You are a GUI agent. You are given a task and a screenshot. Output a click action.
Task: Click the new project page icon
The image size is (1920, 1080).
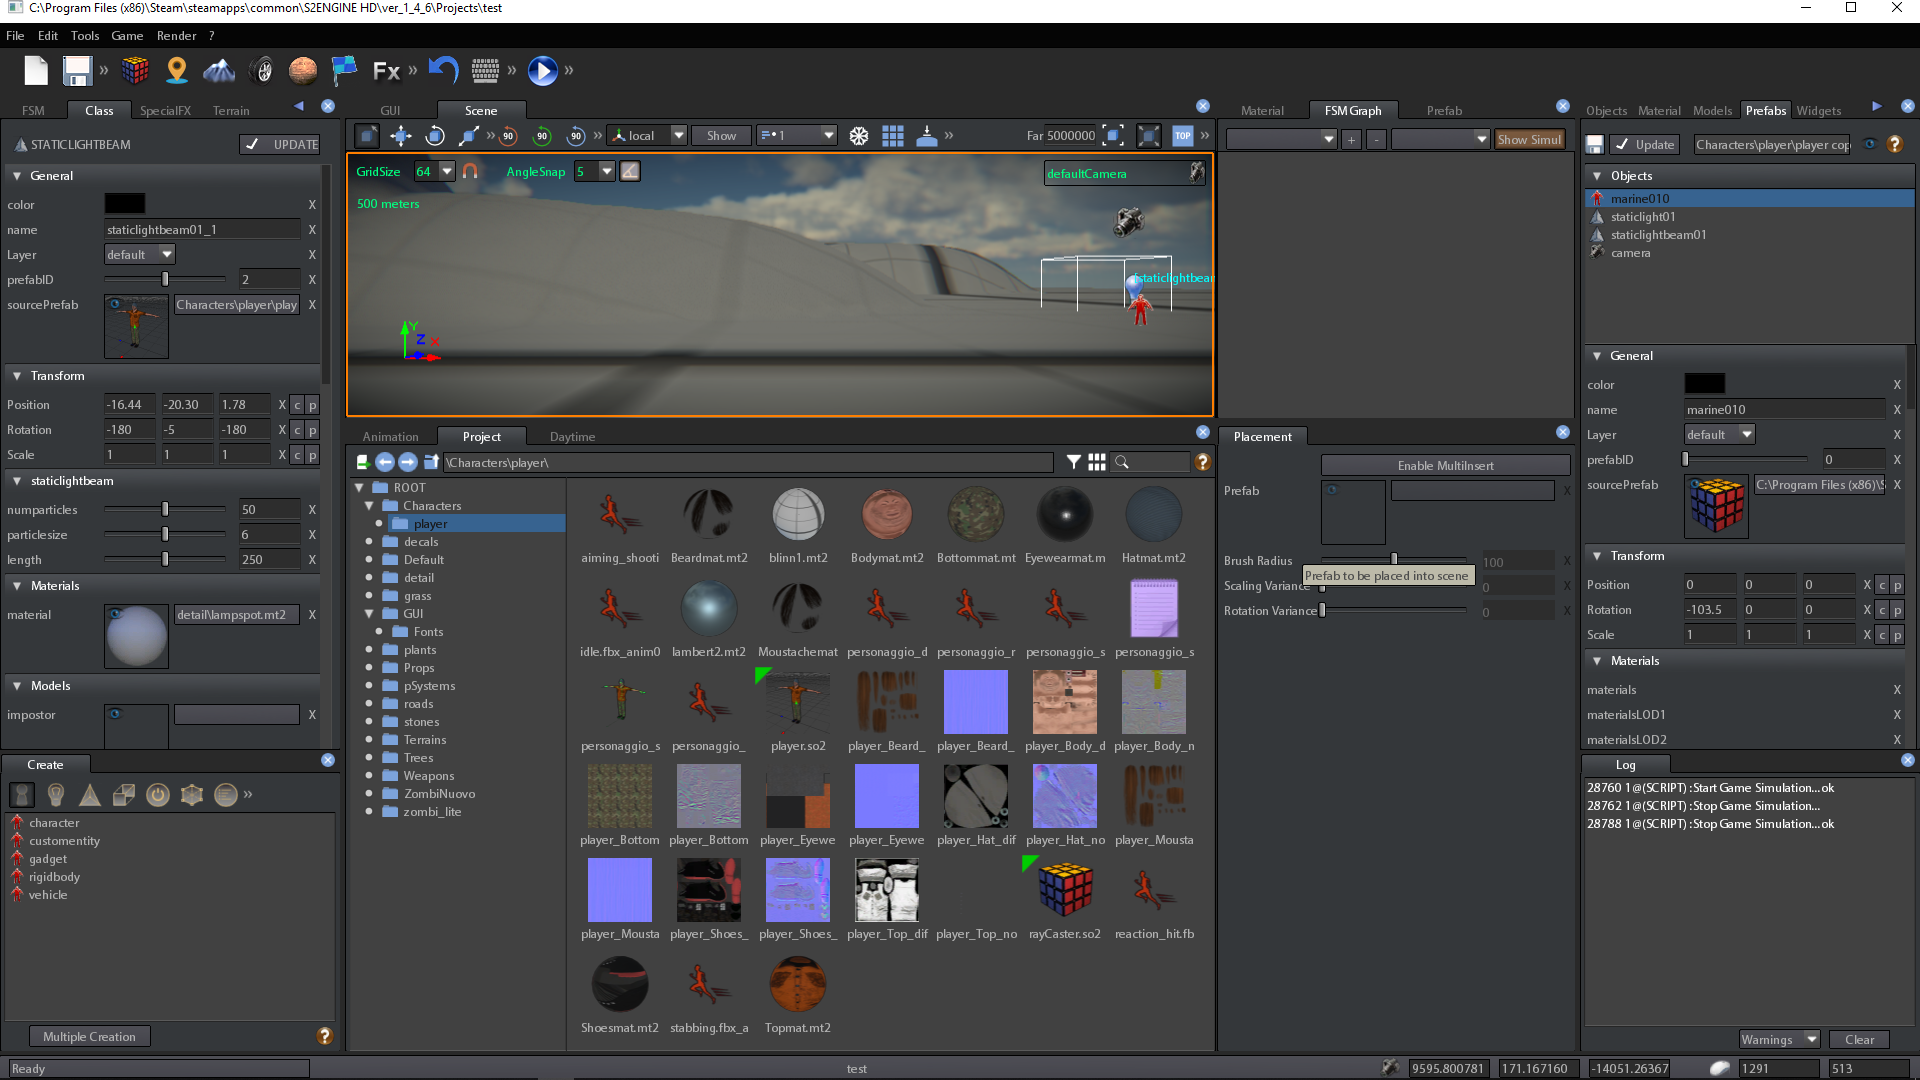point(36,71)
